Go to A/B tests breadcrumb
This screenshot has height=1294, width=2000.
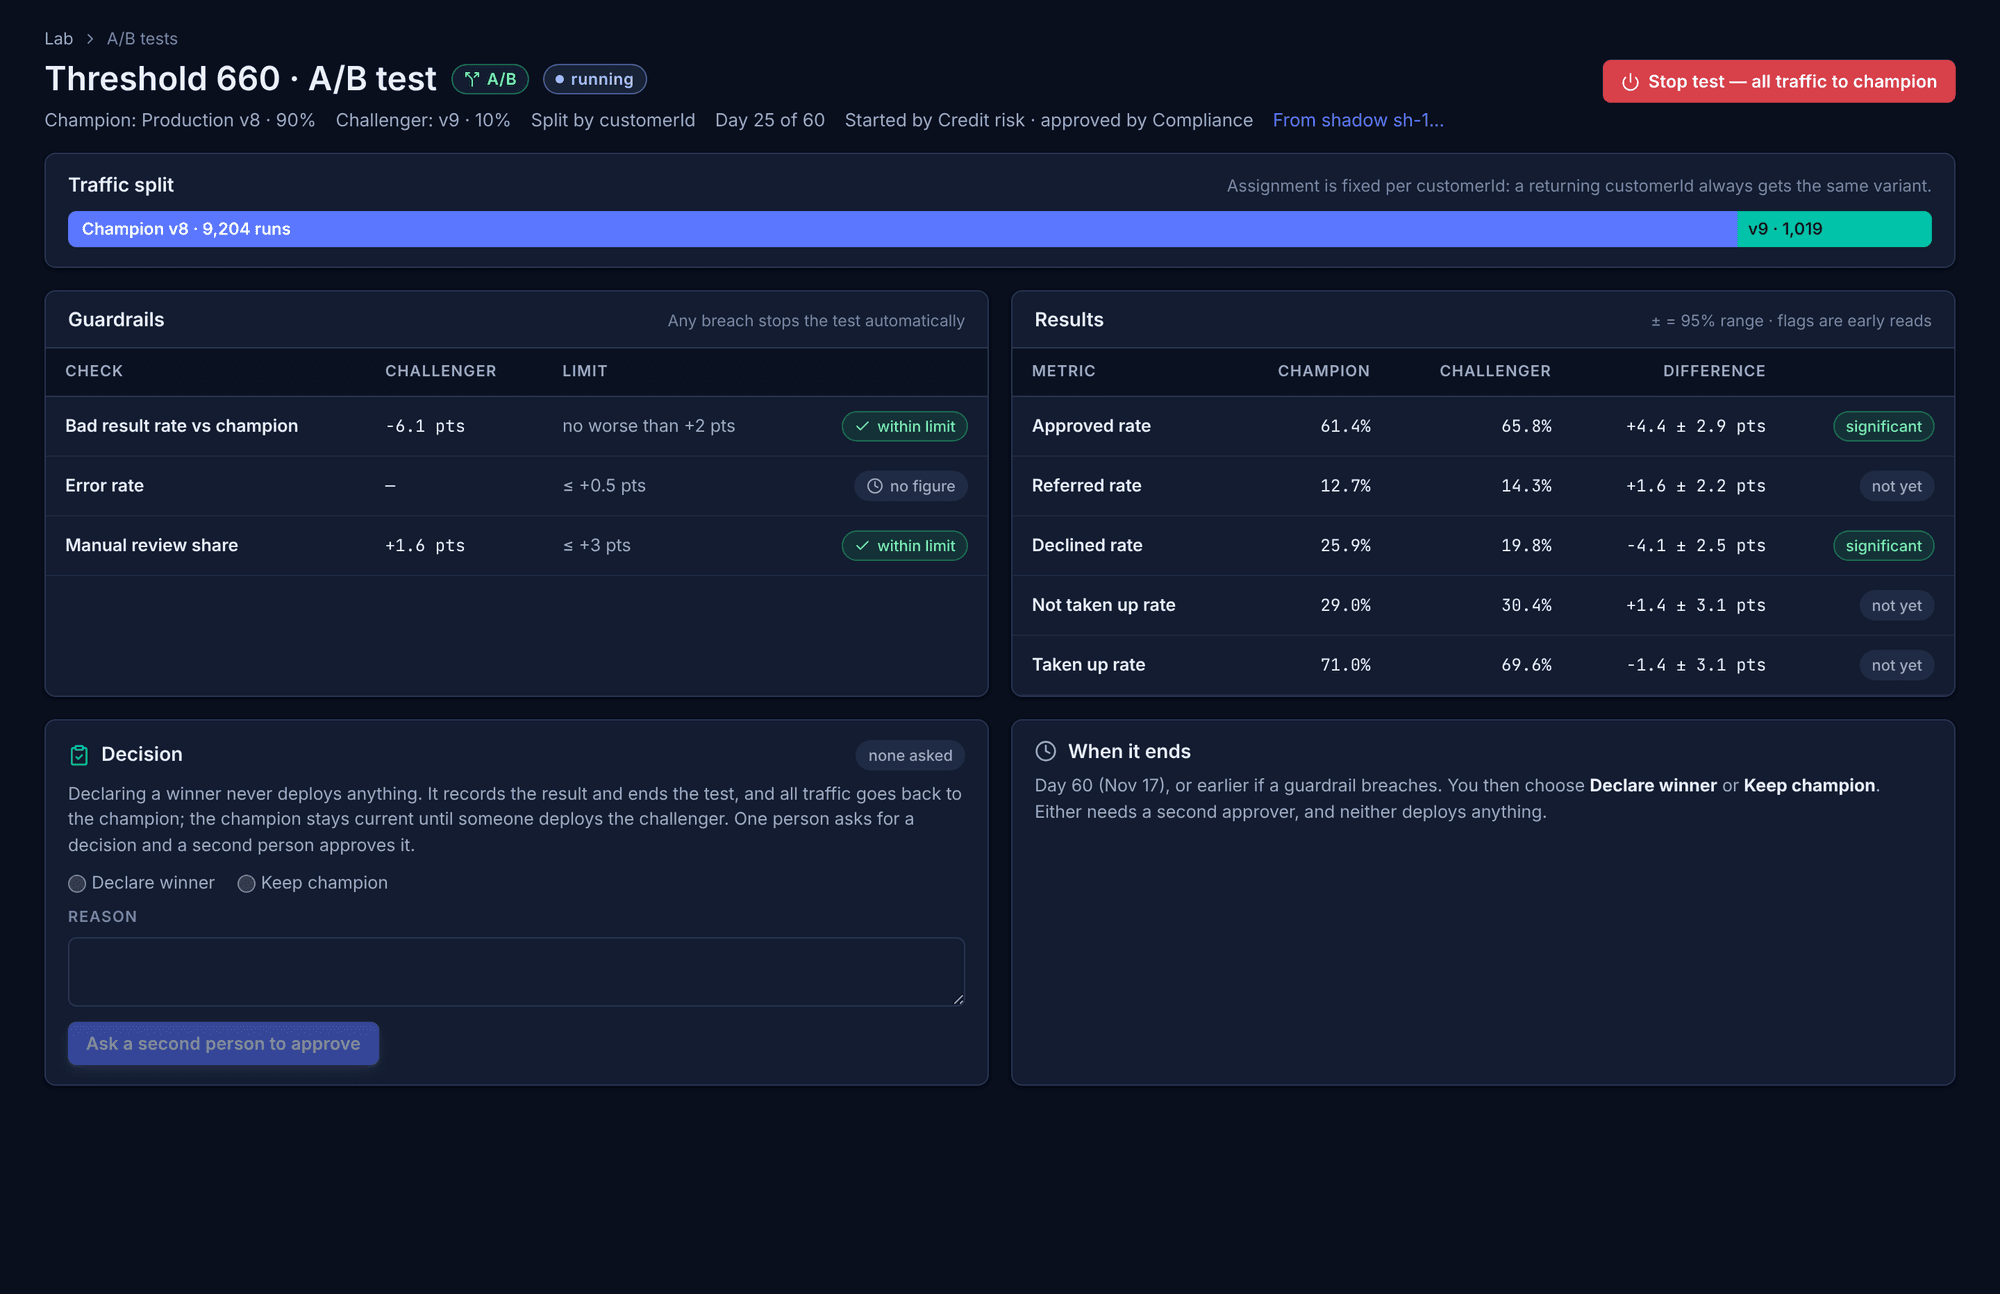(142, 39)
